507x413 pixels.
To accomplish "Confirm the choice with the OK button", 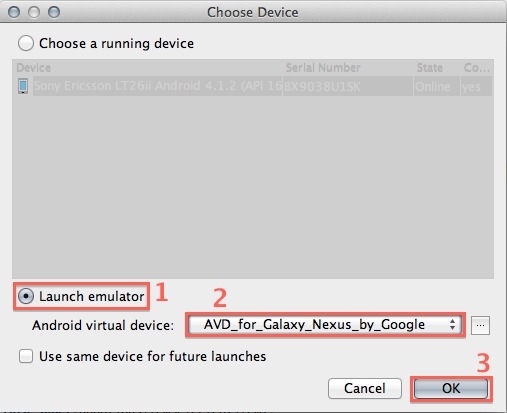I will 451,388.
